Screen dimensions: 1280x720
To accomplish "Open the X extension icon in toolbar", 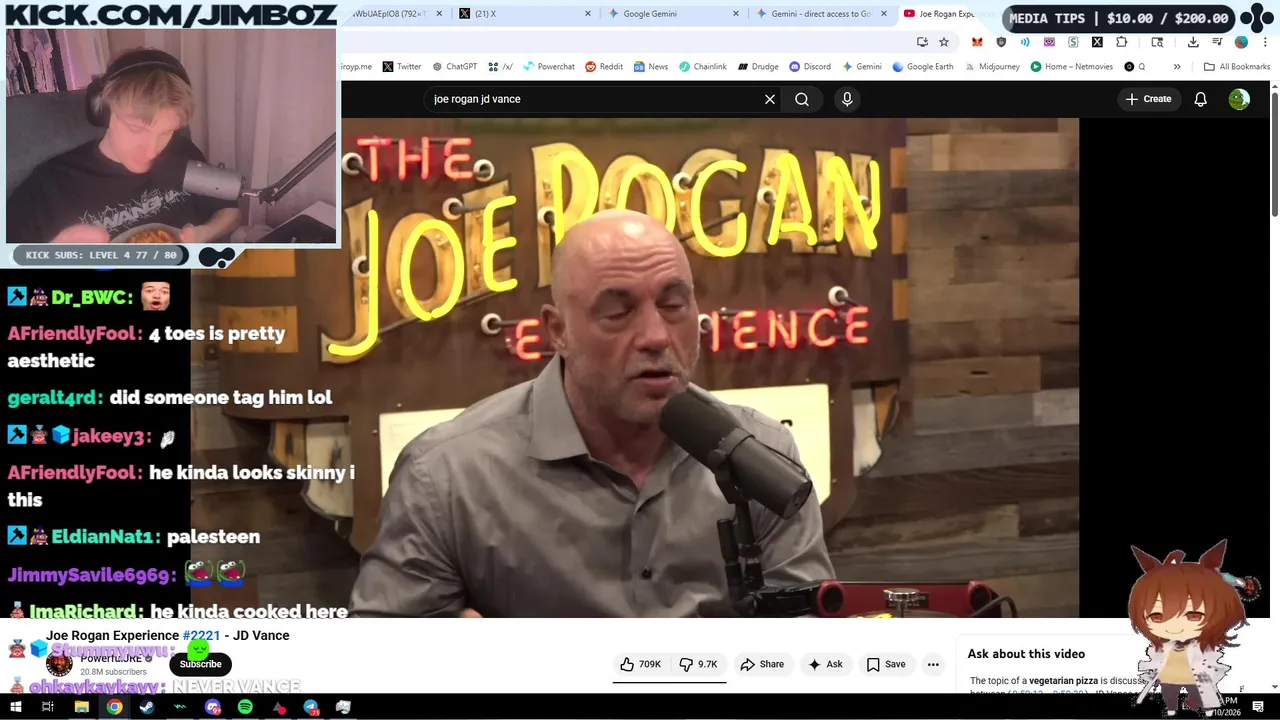I will click(1097, 42).
